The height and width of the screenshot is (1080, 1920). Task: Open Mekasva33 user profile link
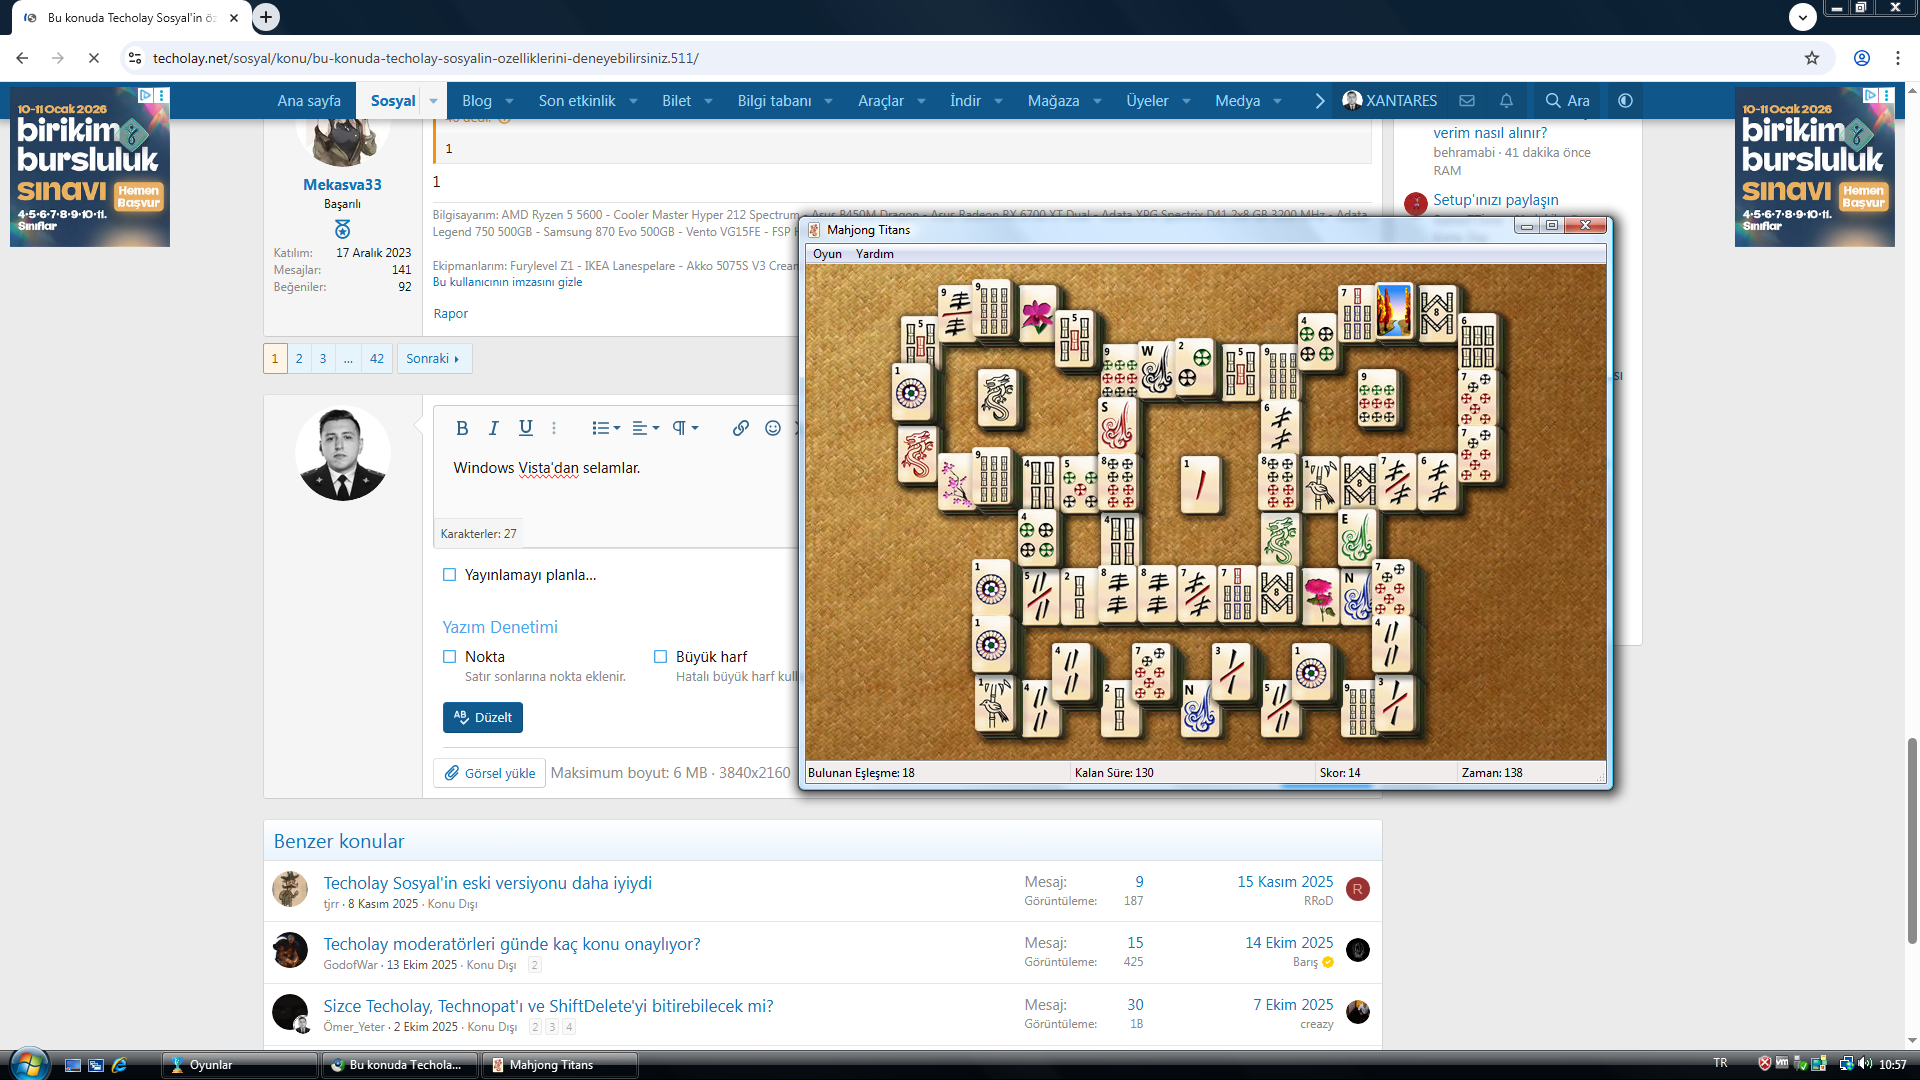click(x=342, y=185)
